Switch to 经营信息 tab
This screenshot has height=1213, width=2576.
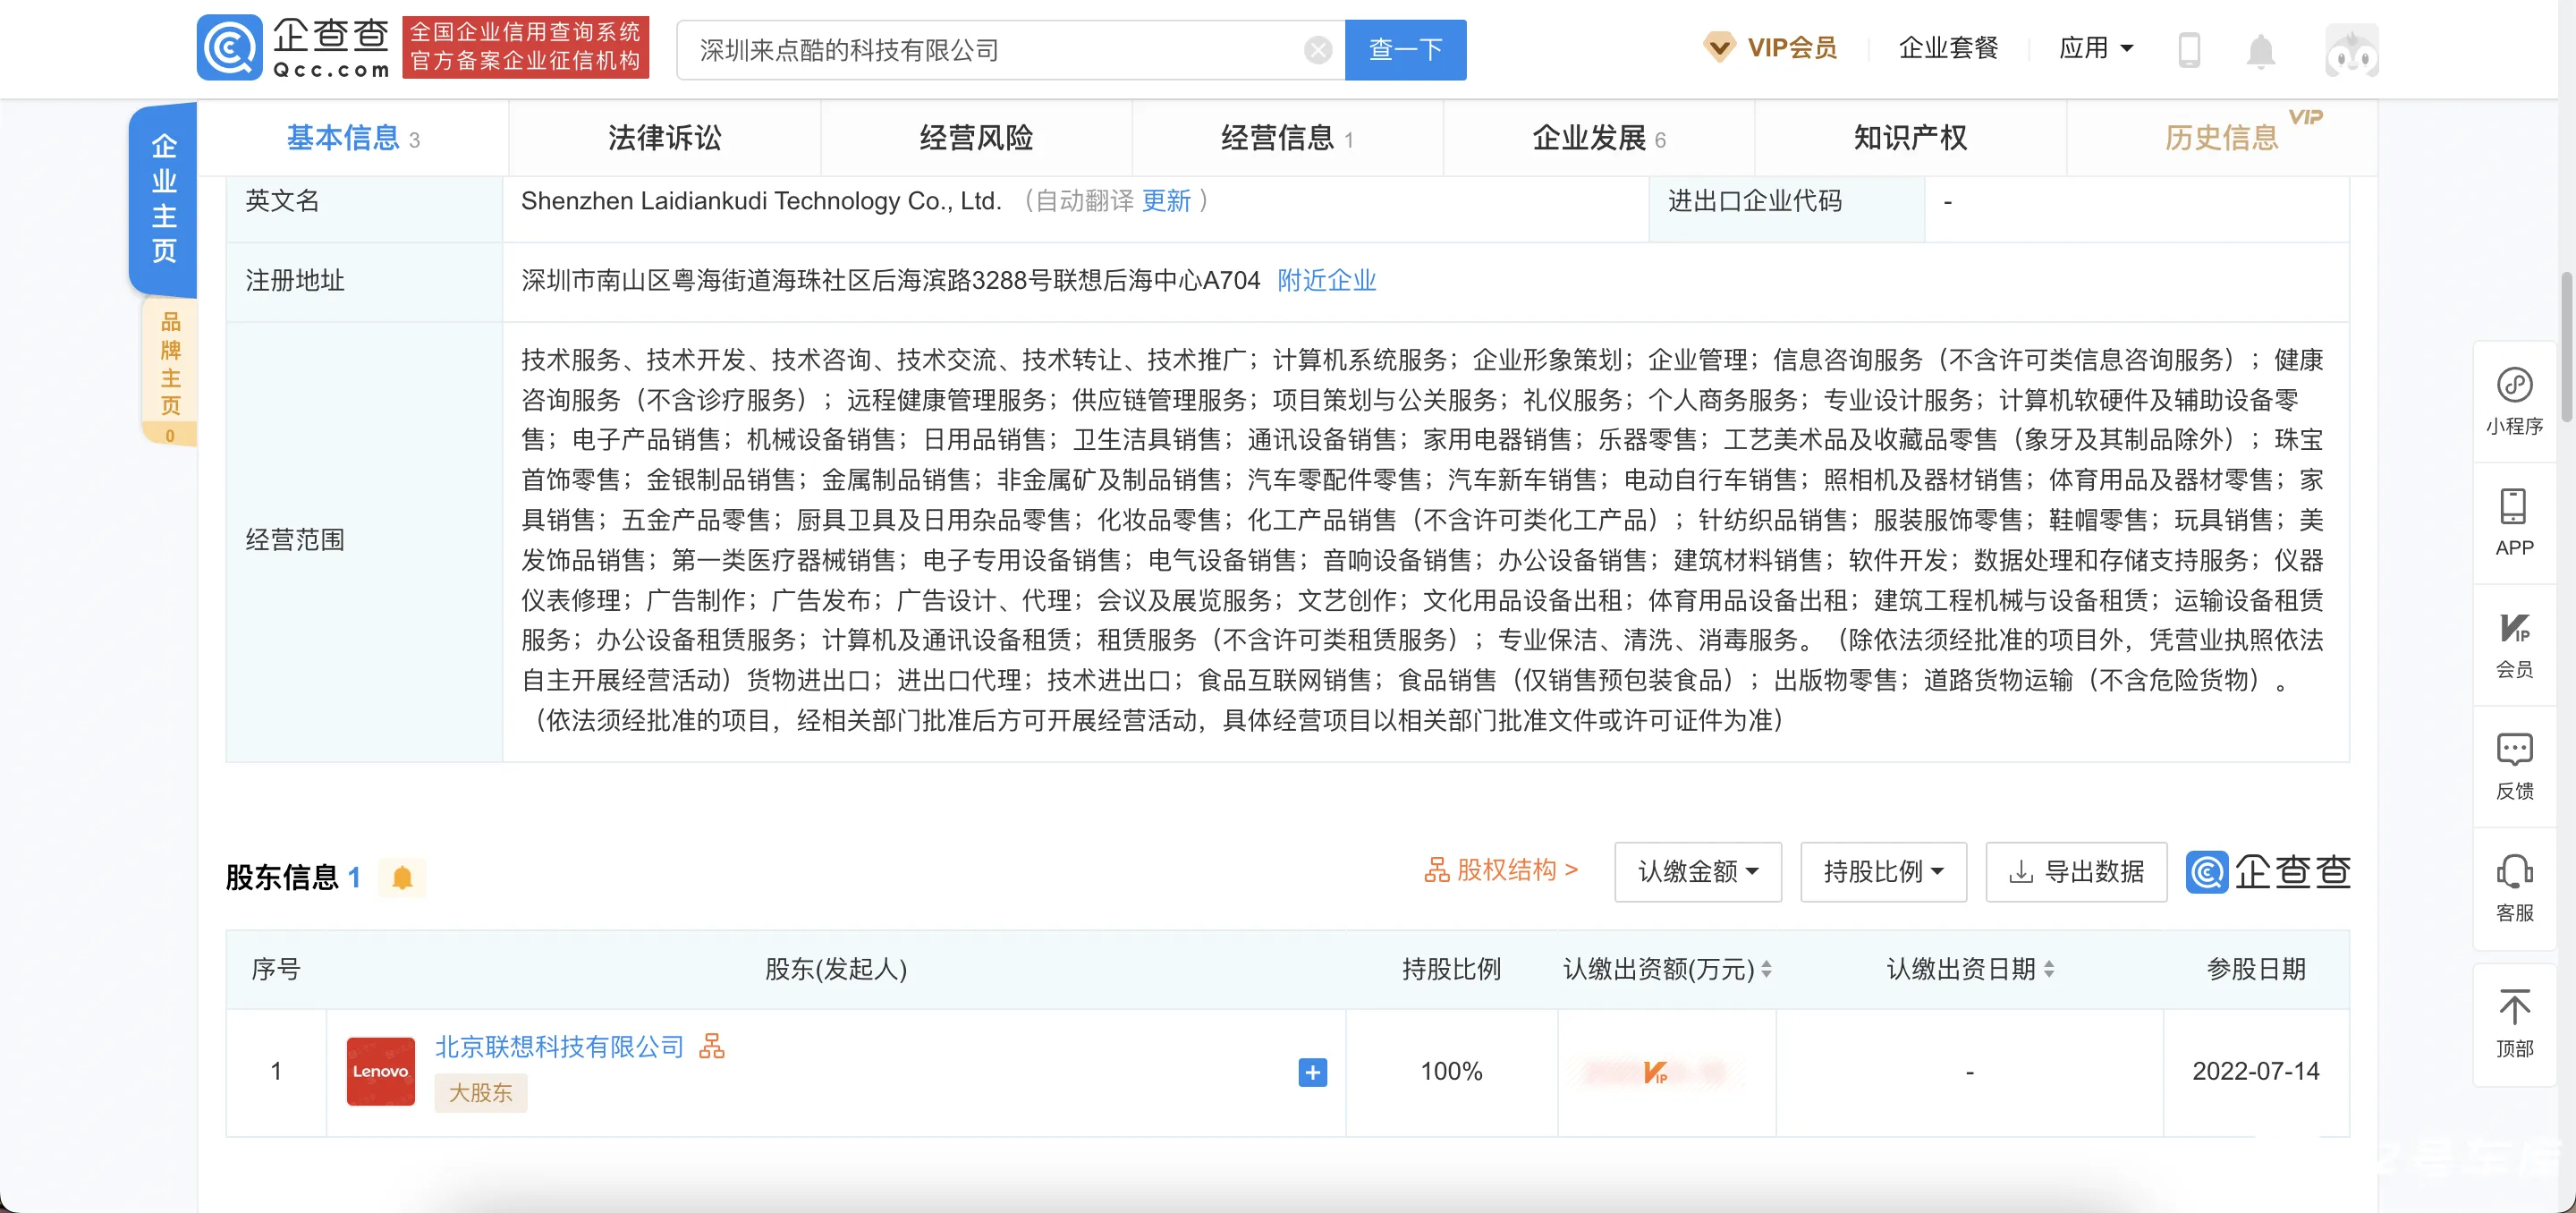(x=1287, y=138)
